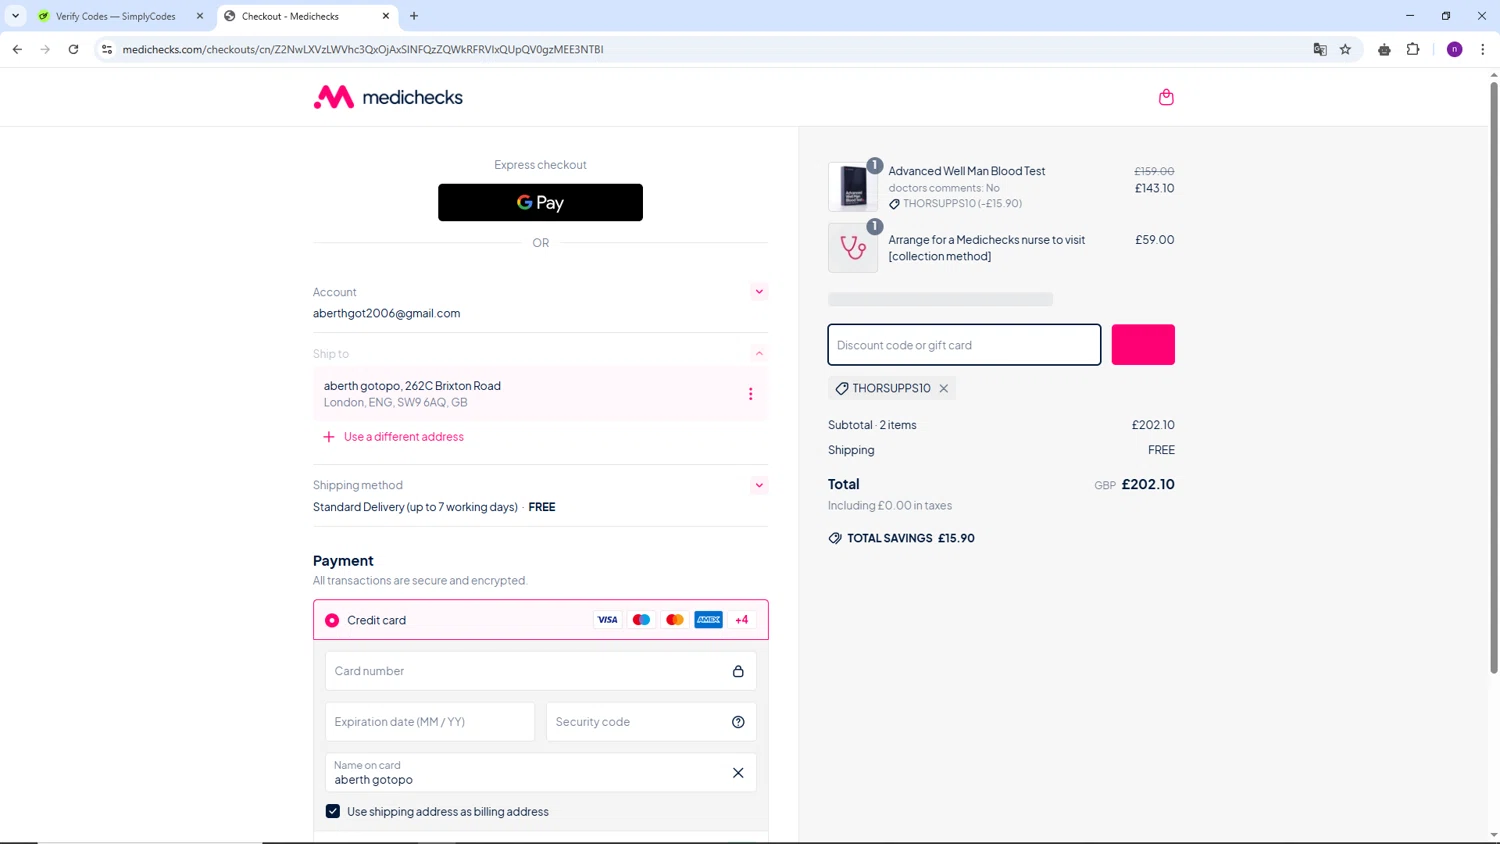1500x844 pixels.
Task: Click the TOTAL SAVINGS £15.90 text
Action: pyautogui.click(x=911, y=538)
